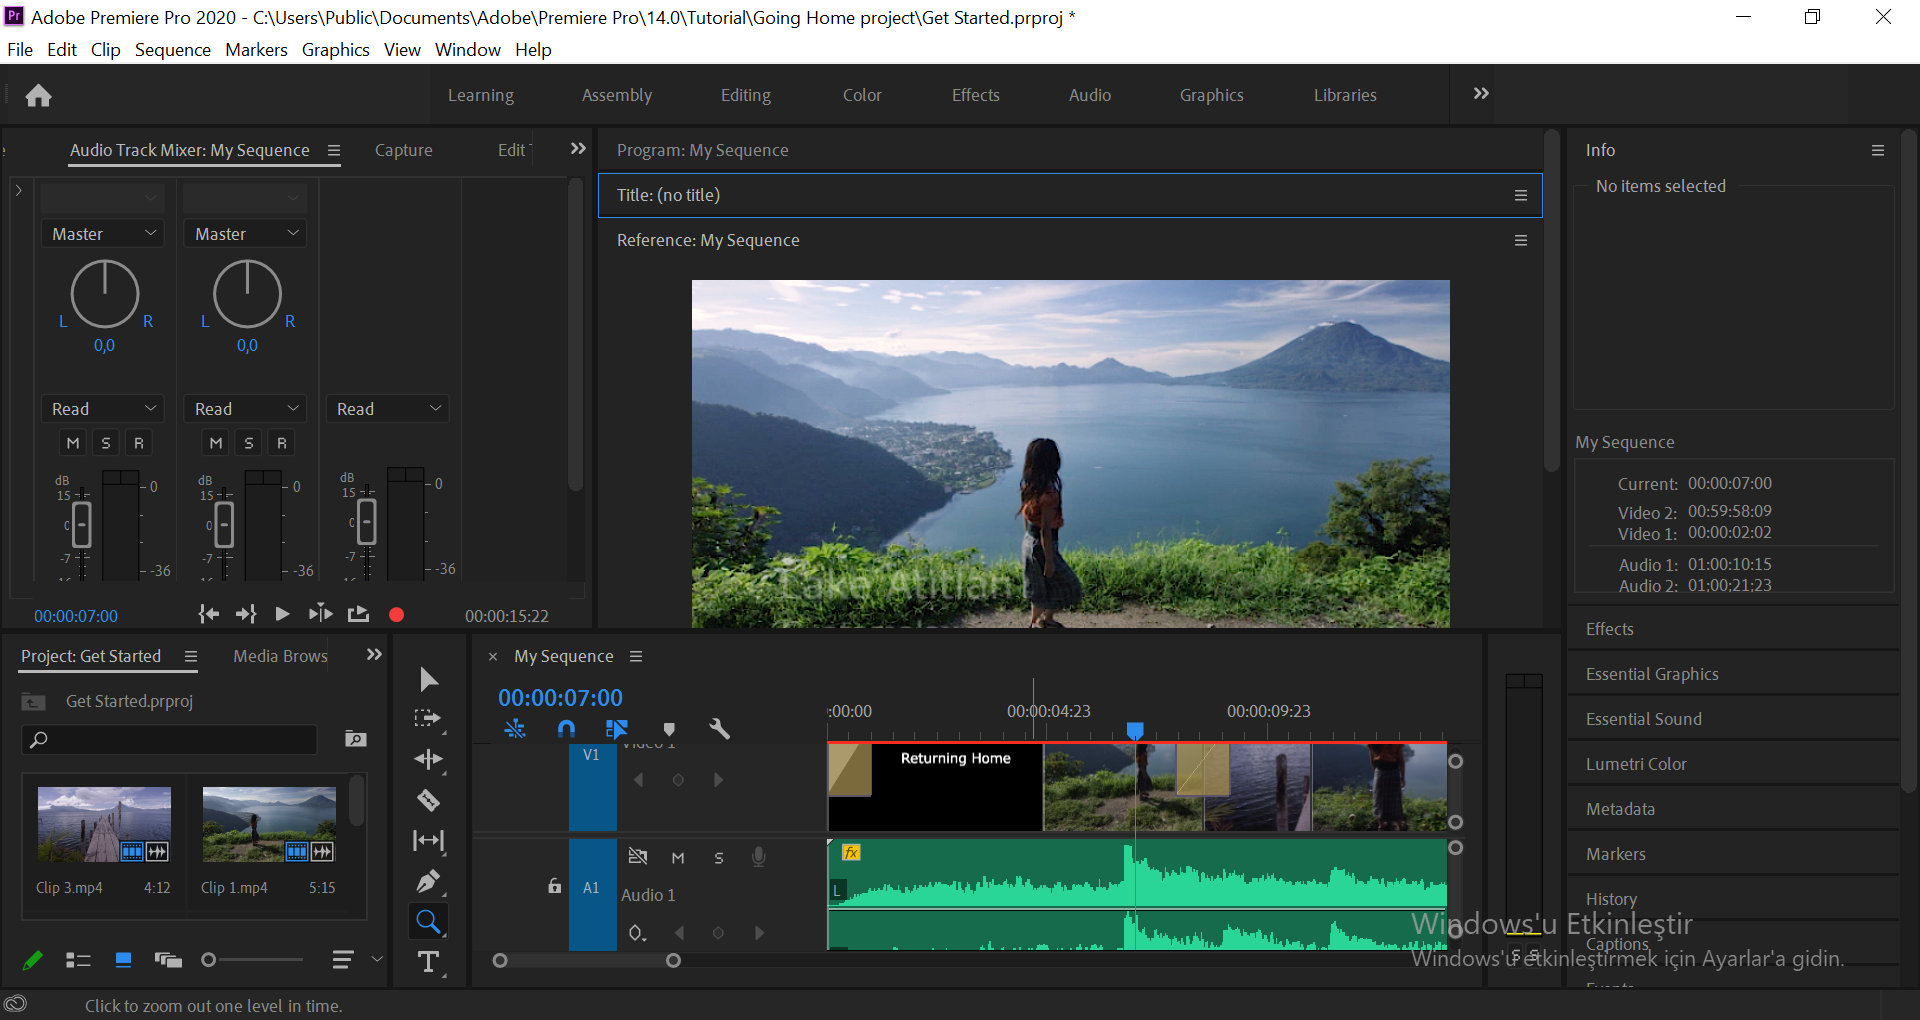Select the Track Select Forward tool

(428, 719)
